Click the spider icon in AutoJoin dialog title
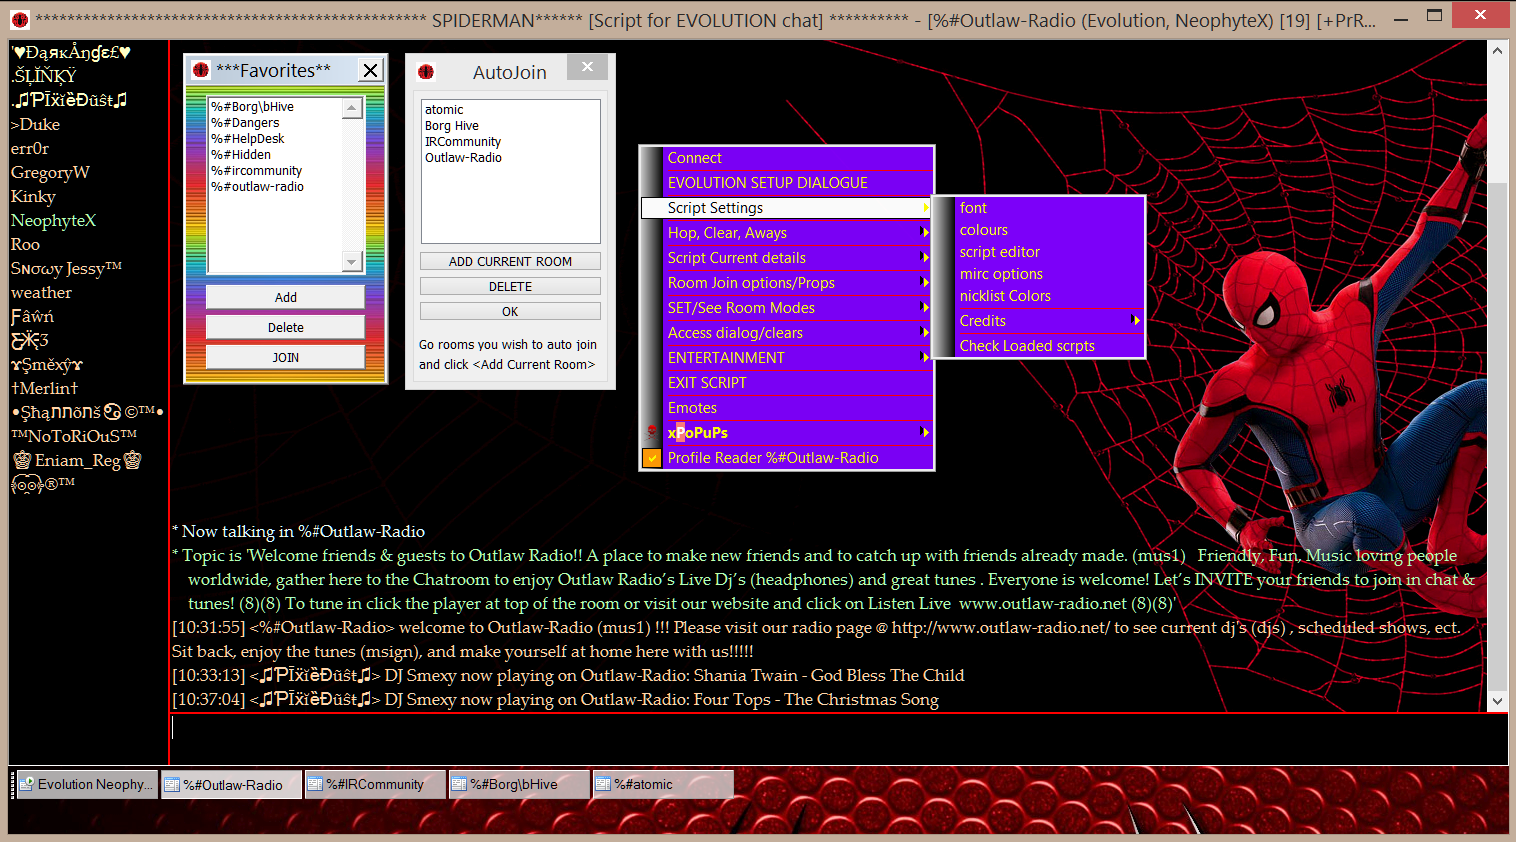 click(426, 72)
